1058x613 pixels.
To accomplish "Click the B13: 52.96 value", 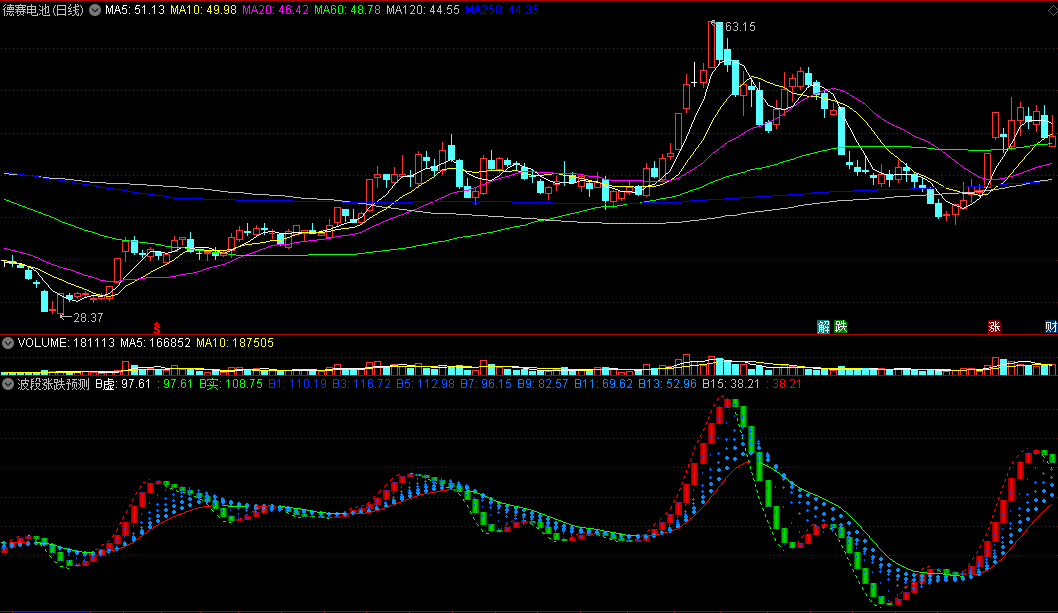I will click(x=667, y=384).
